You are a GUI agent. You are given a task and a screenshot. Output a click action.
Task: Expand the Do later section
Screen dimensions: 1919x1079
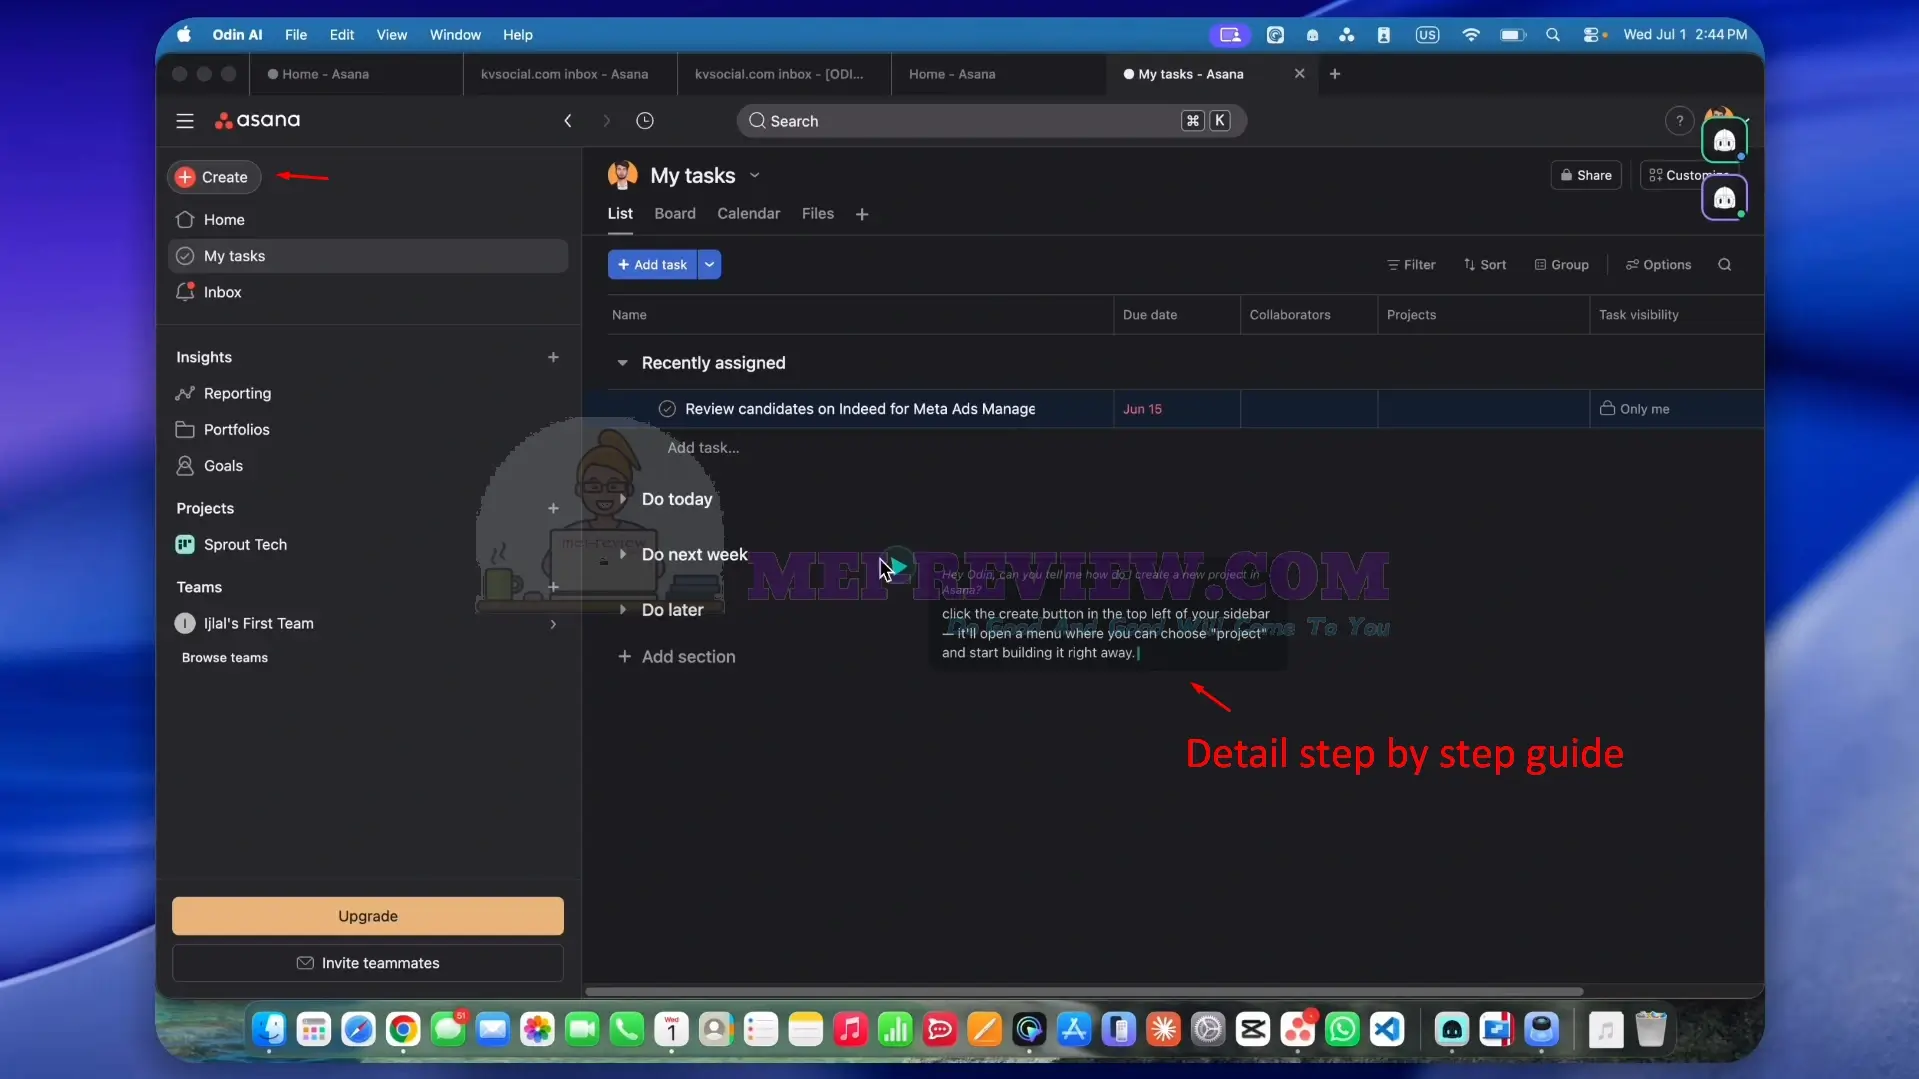pos(622,610)
